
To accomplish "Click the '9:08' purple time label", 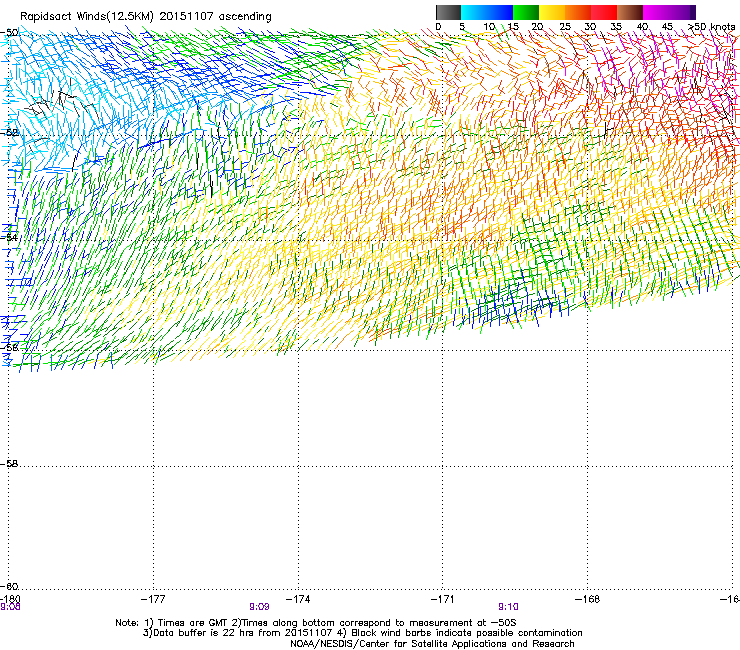I will (x=10, y=607).
